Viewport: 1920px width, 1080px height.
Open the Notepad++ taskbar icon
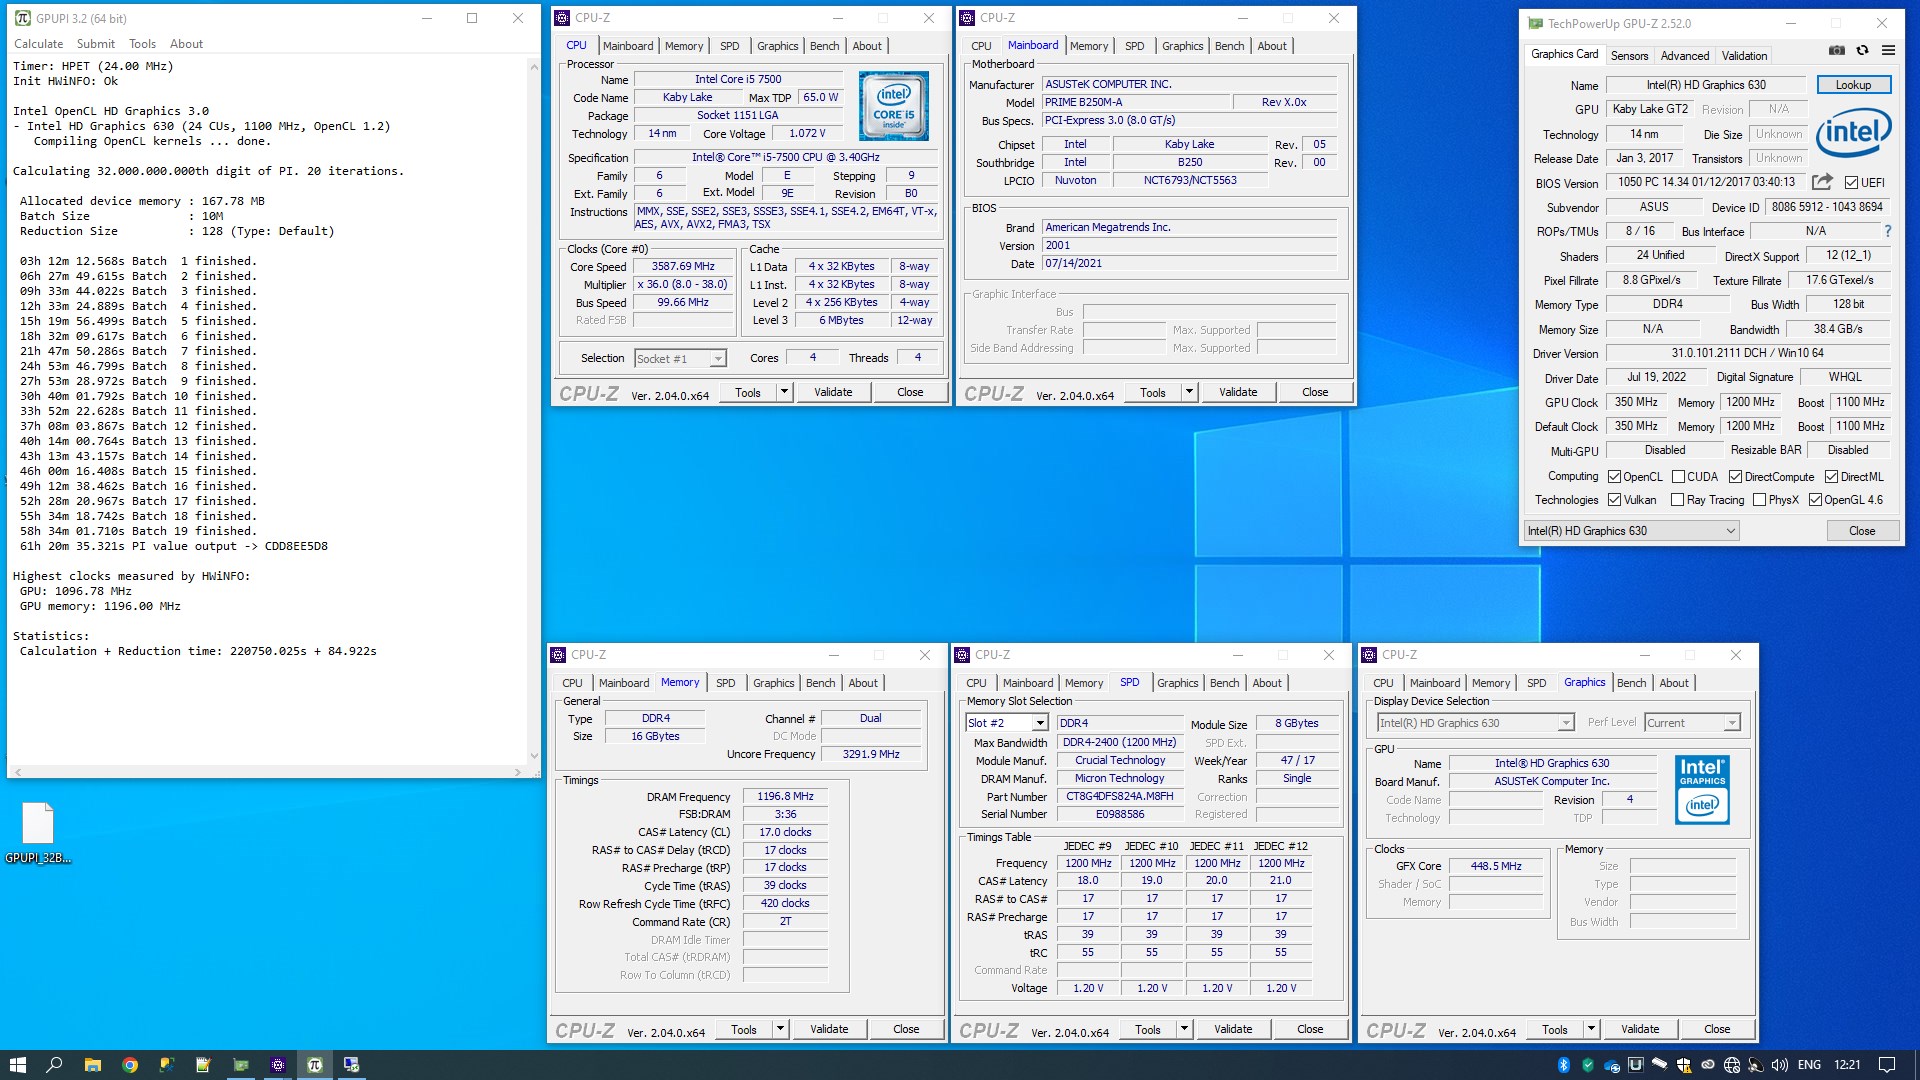(203, 1065)
